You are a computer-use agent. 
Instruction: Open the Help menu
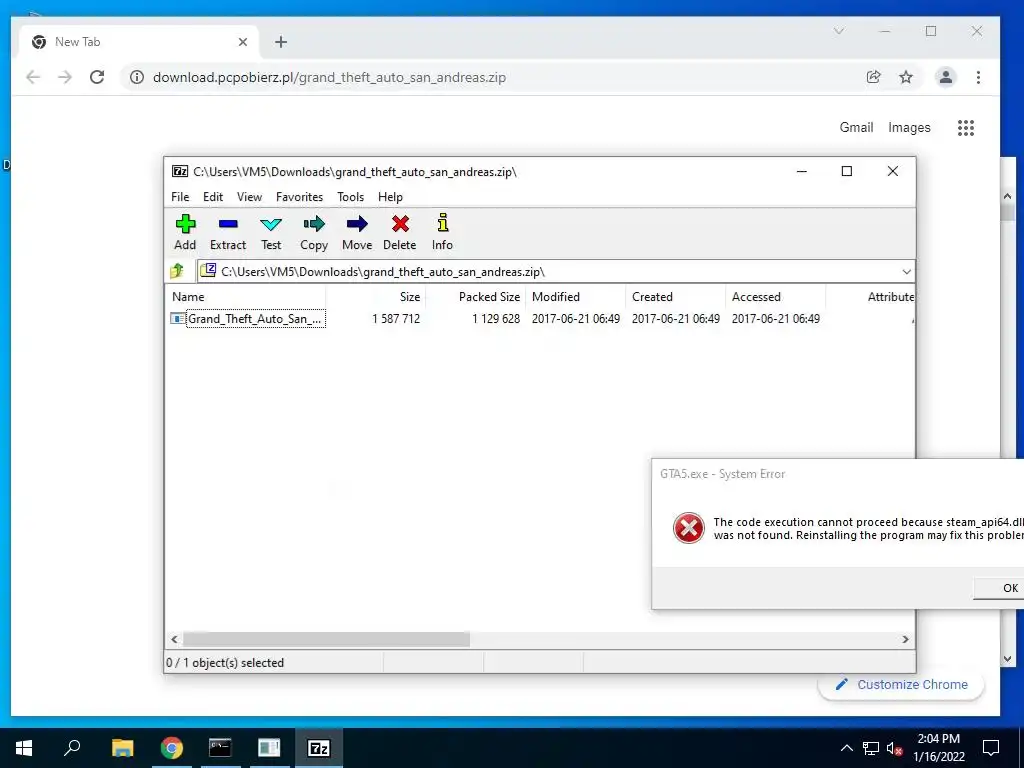click(390, 197)
